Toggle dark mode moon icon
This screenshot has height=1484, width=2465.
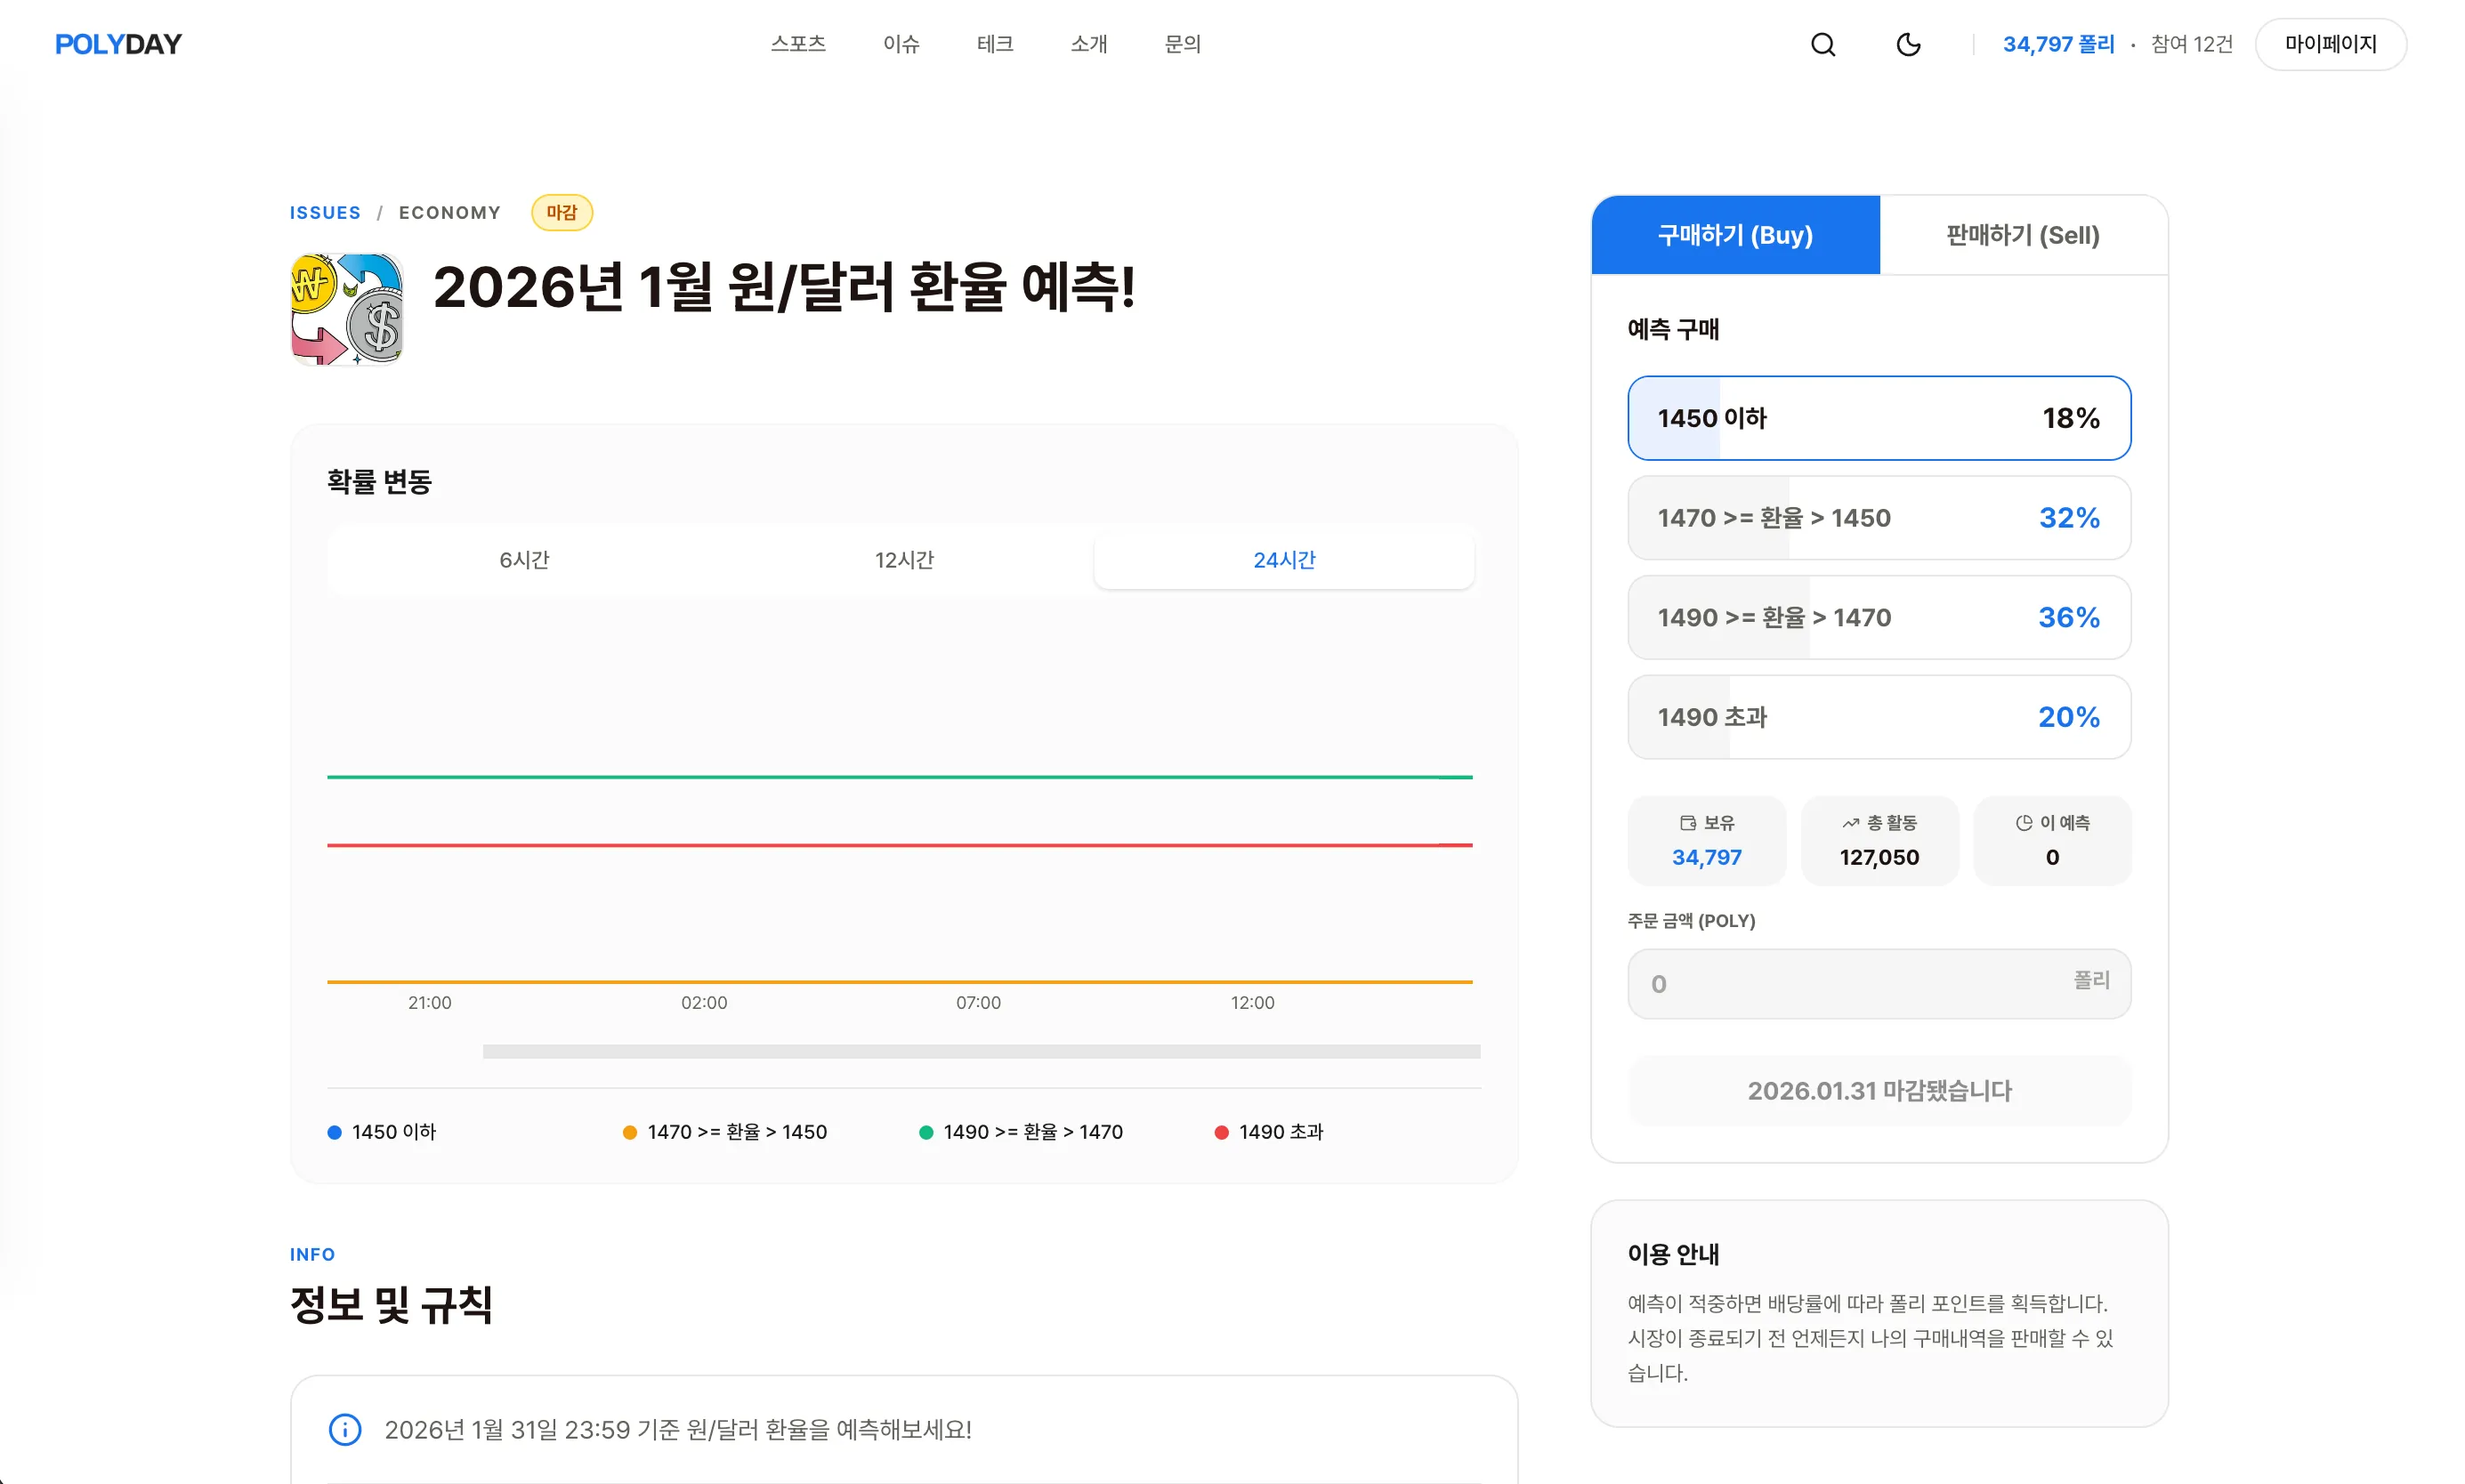tap(1908, 44)
